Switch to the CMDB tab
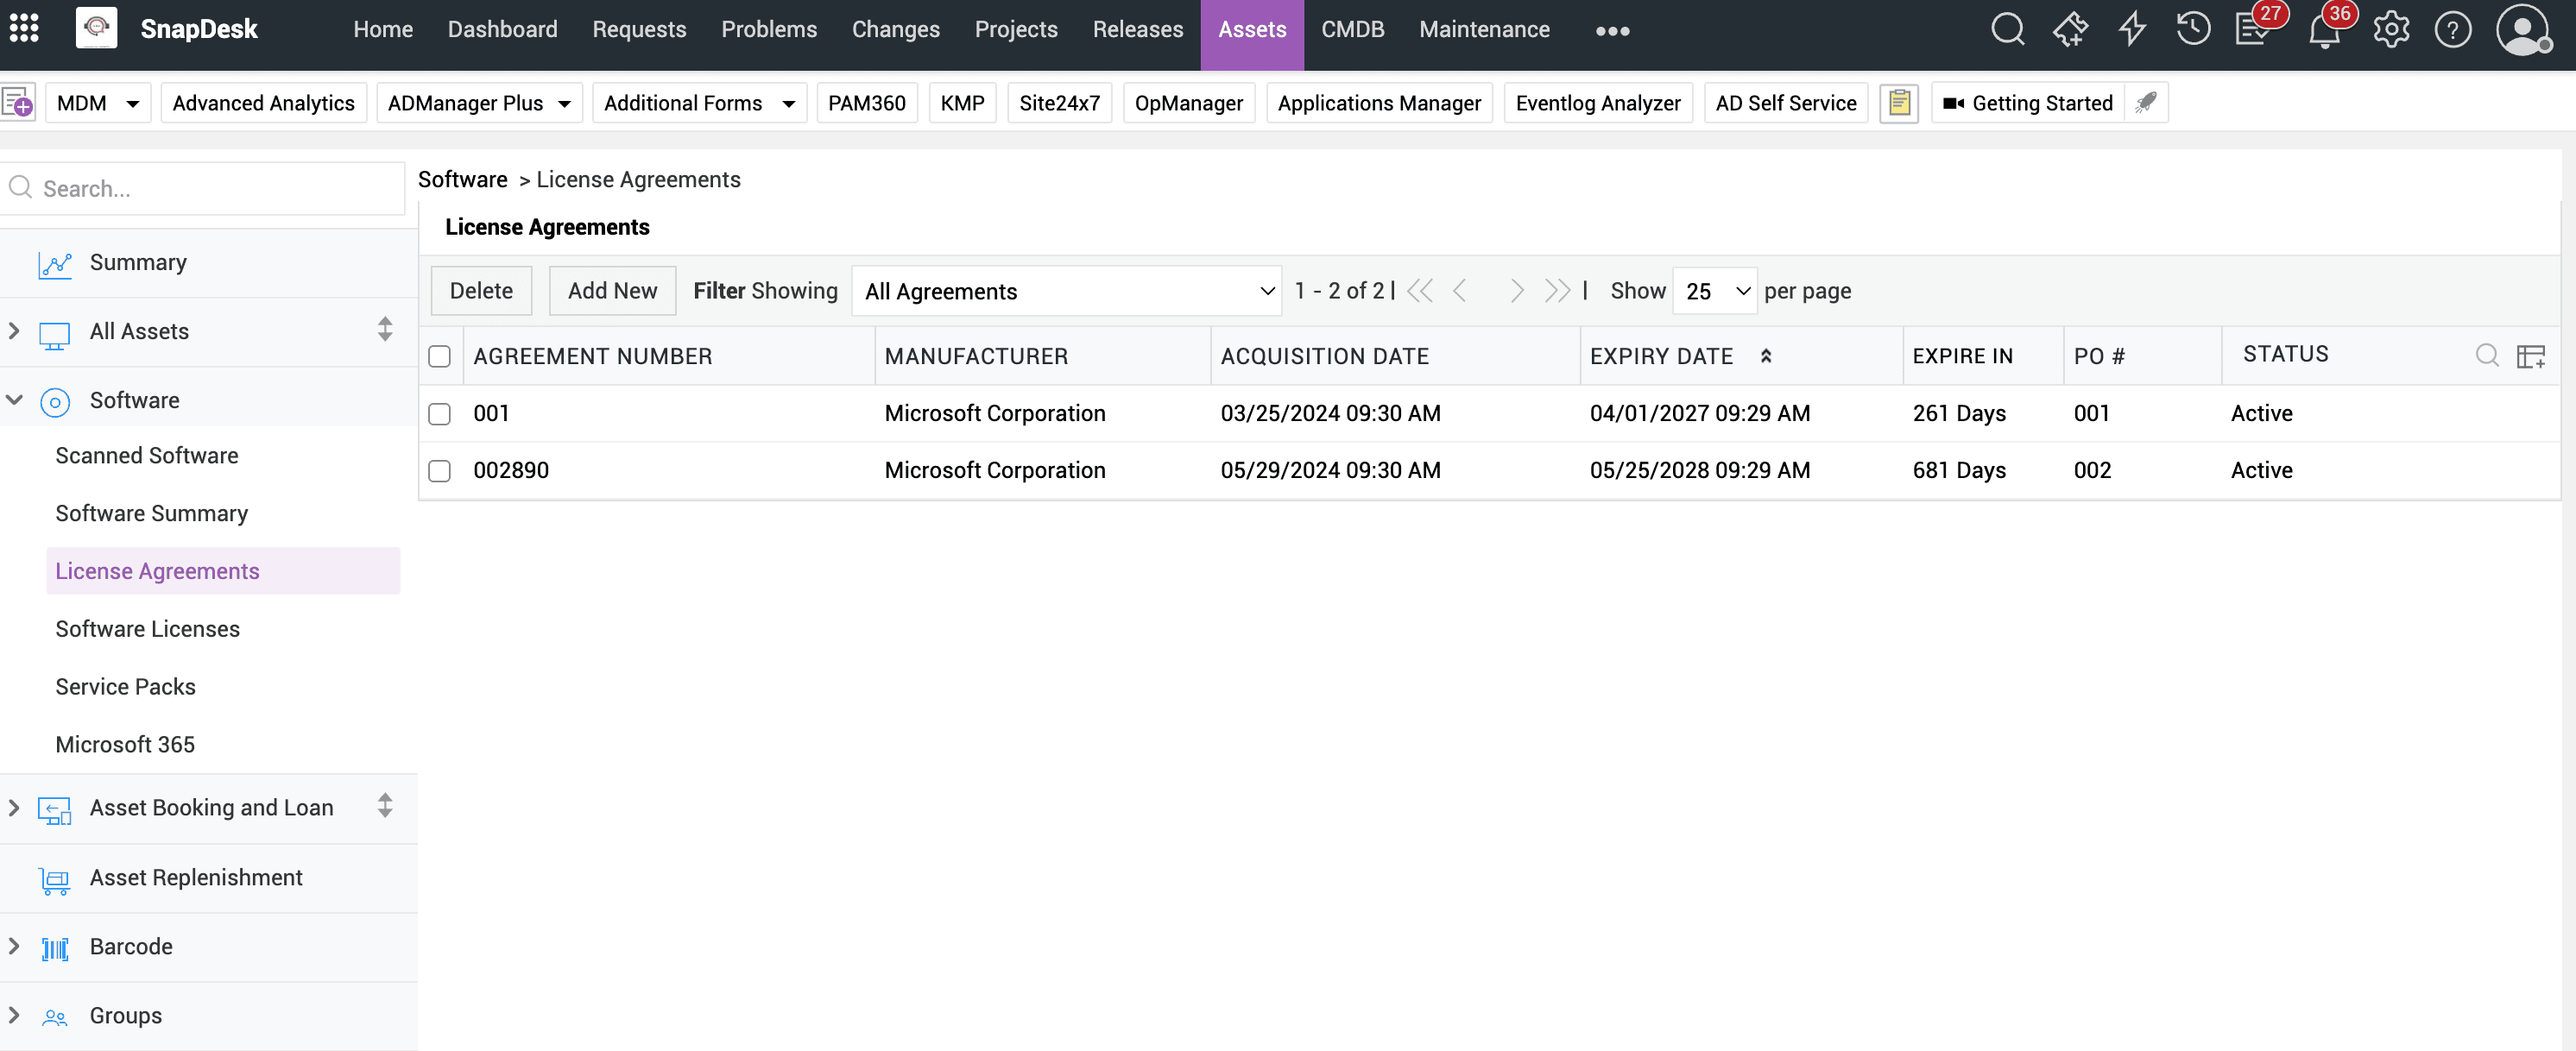 tap(1352, 30)
